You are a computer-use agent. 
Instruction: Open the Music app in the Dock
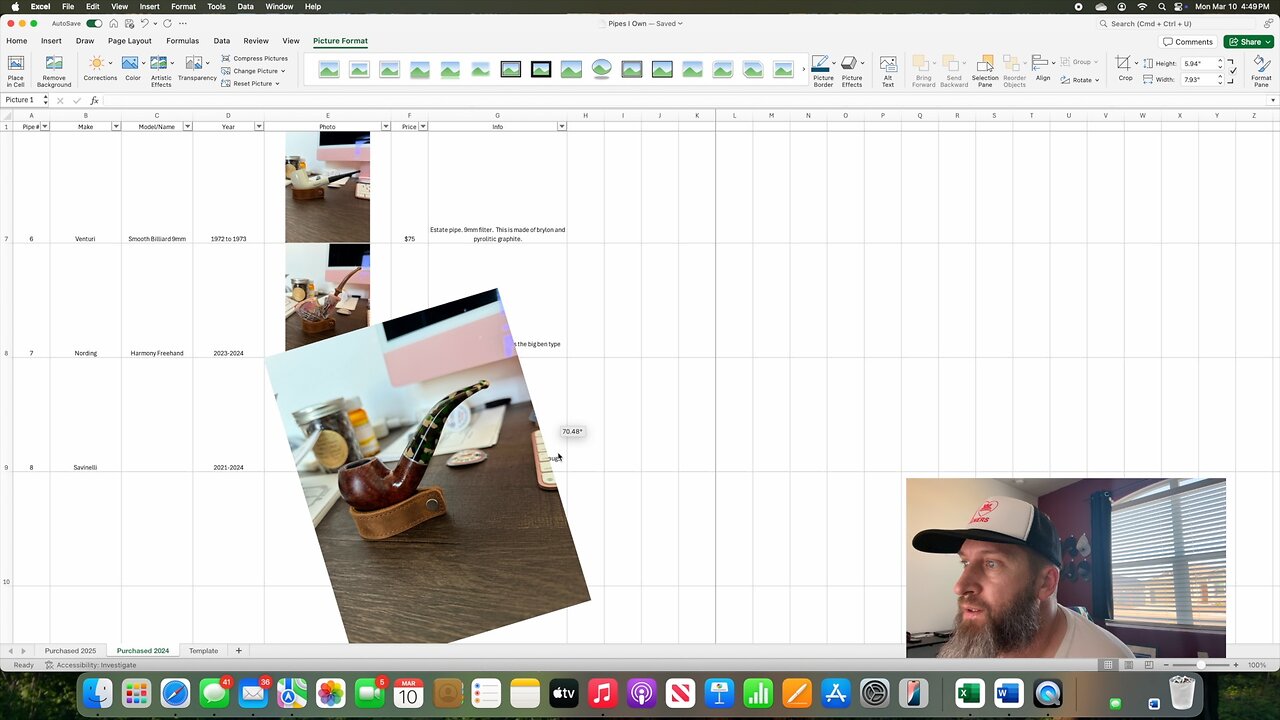point(602,693)
